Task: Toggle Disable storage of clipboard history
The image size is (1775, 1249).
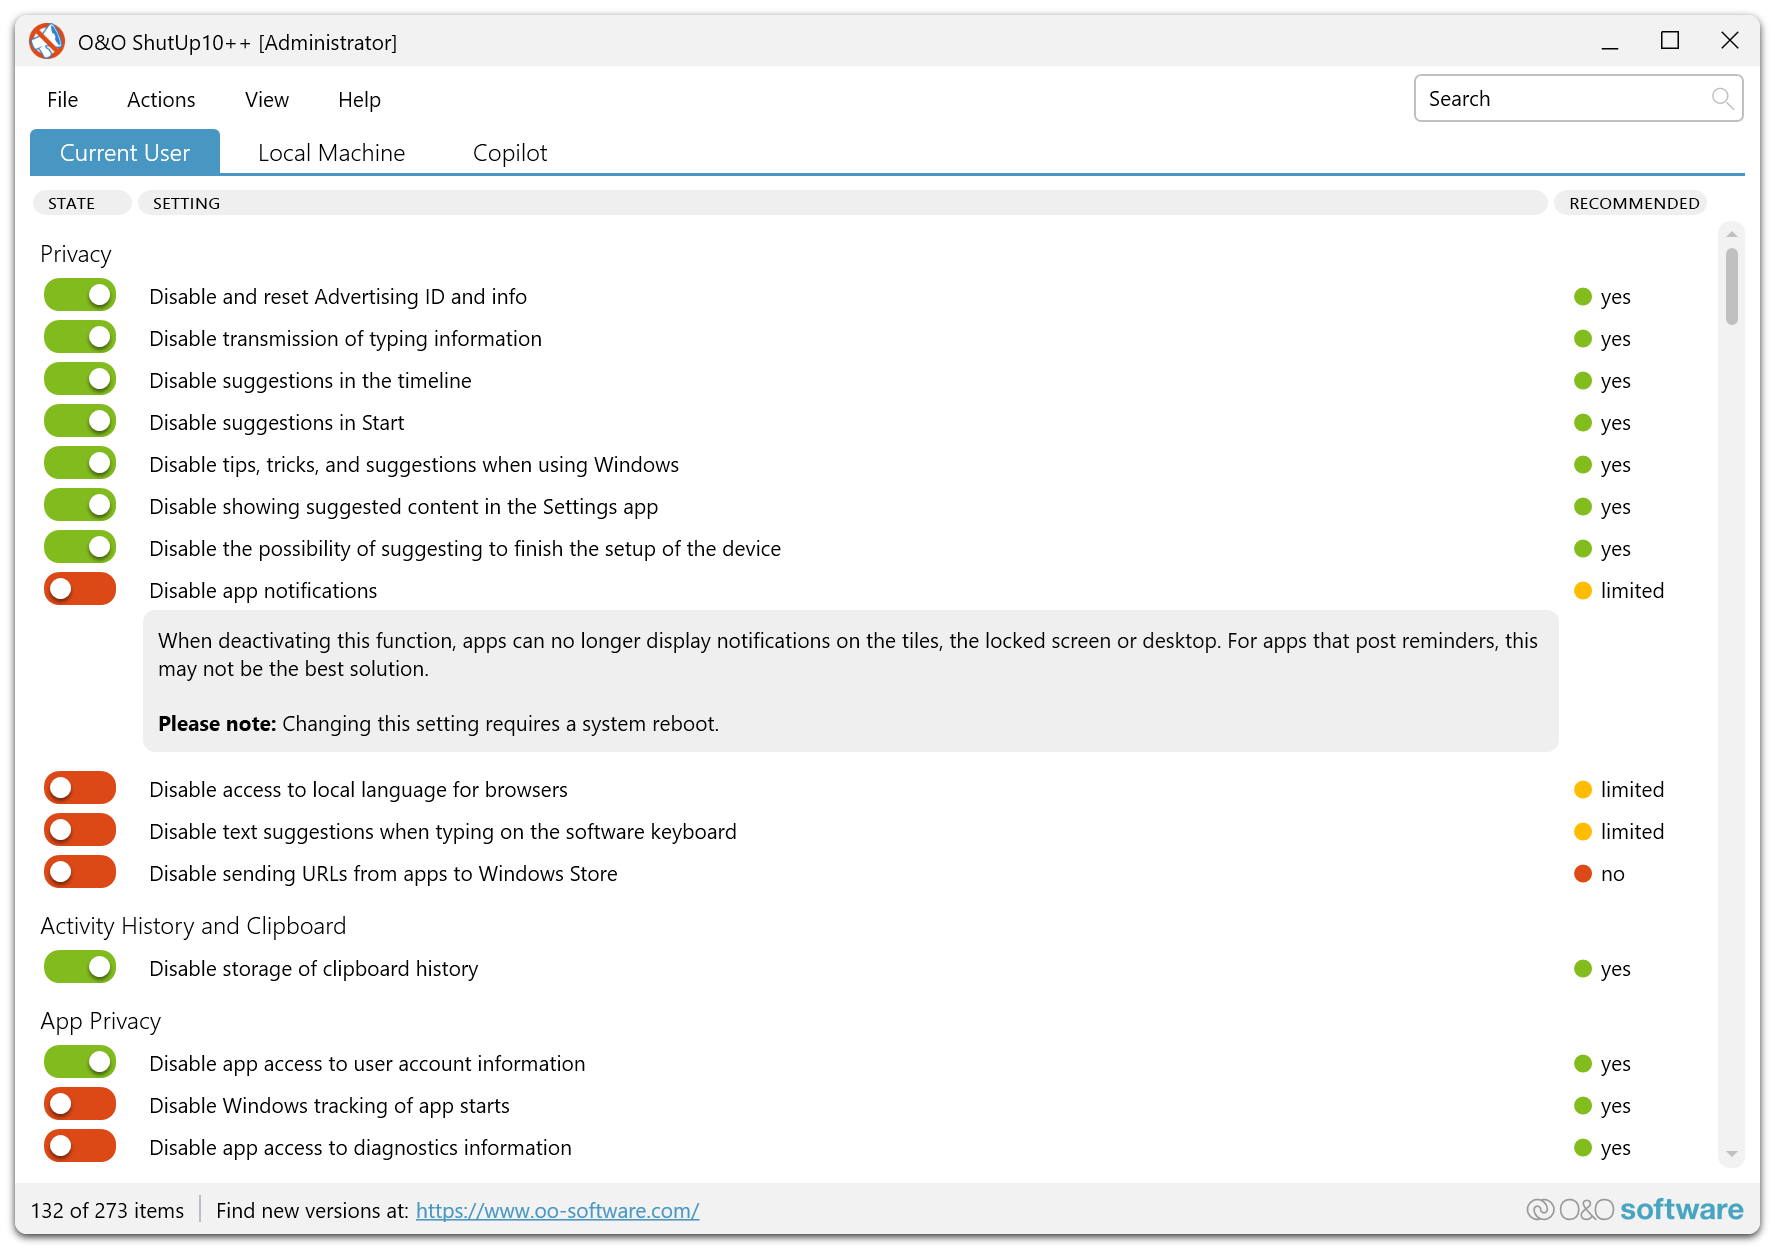Action: 80,968
